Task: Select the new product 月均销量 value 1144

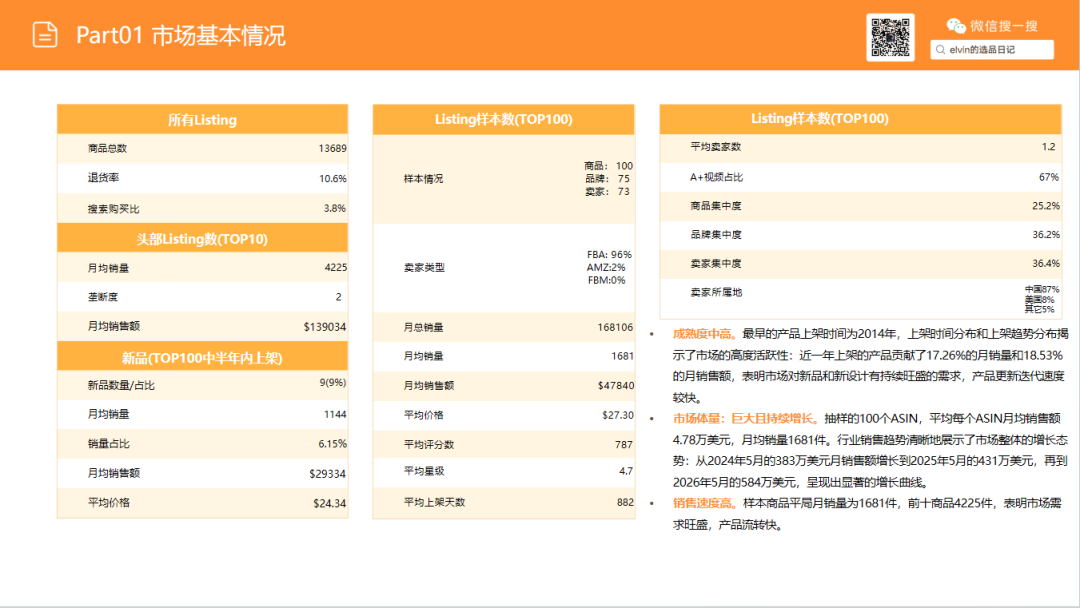Action: click(x=335, y=414)
